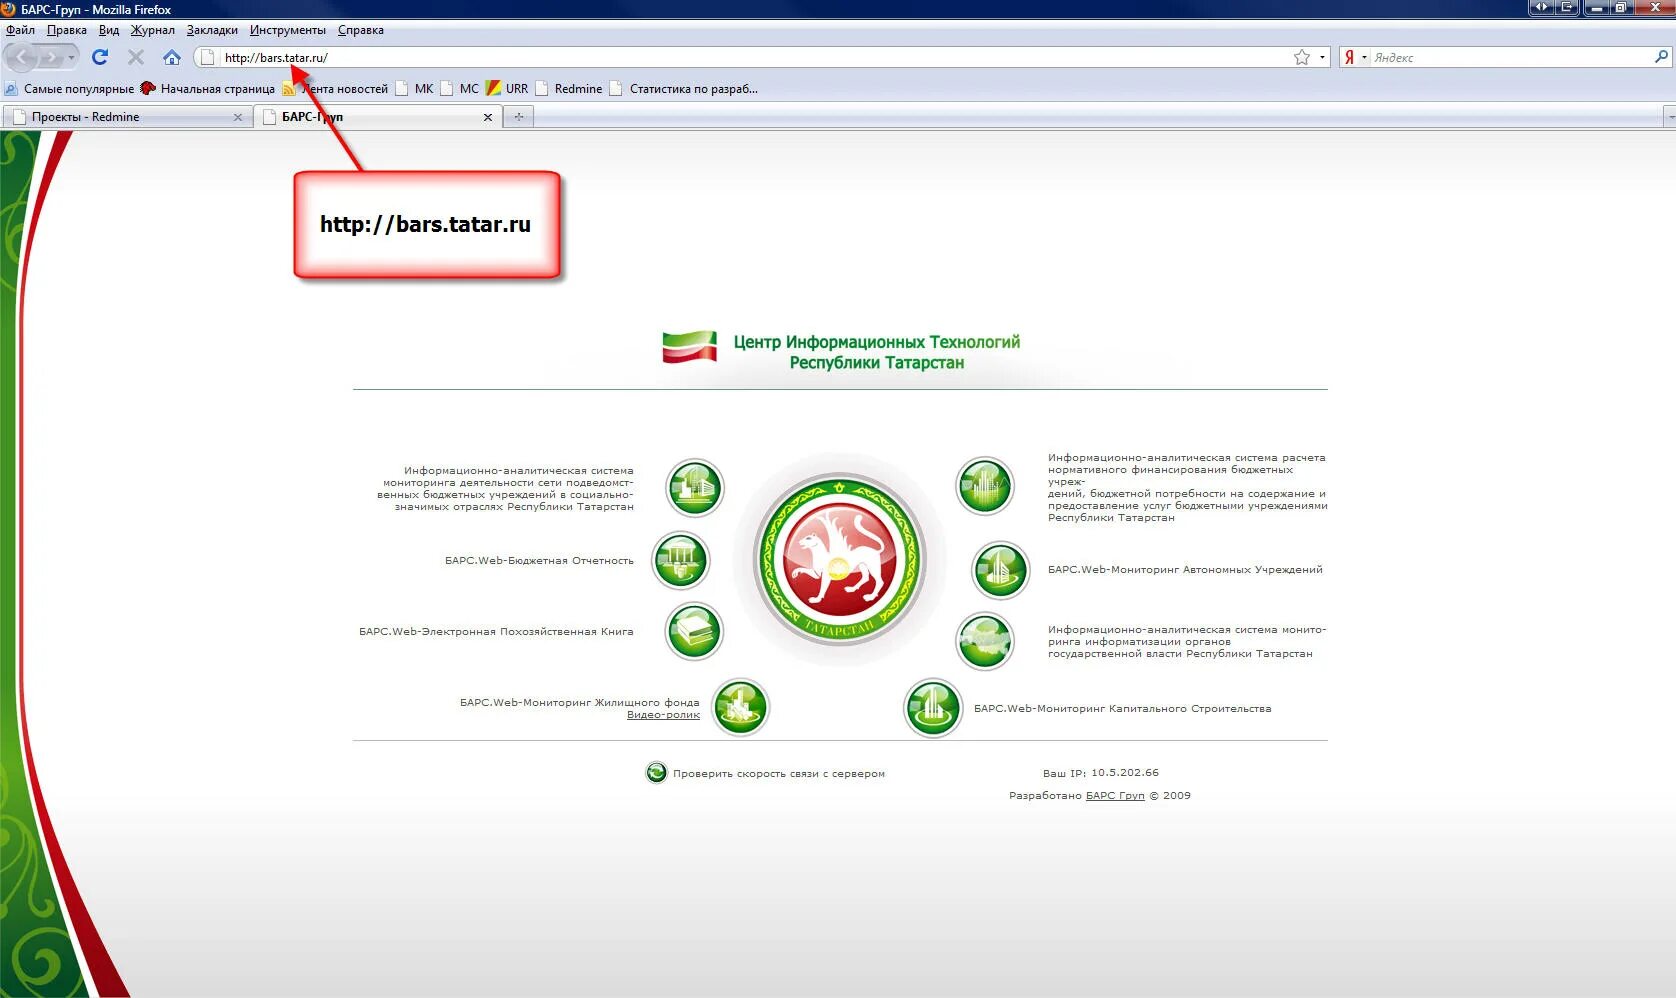Viewport: 1676px width, 998px height.
Task: Follow the БАРС Груп developer link
Action: pos(1115,796)
